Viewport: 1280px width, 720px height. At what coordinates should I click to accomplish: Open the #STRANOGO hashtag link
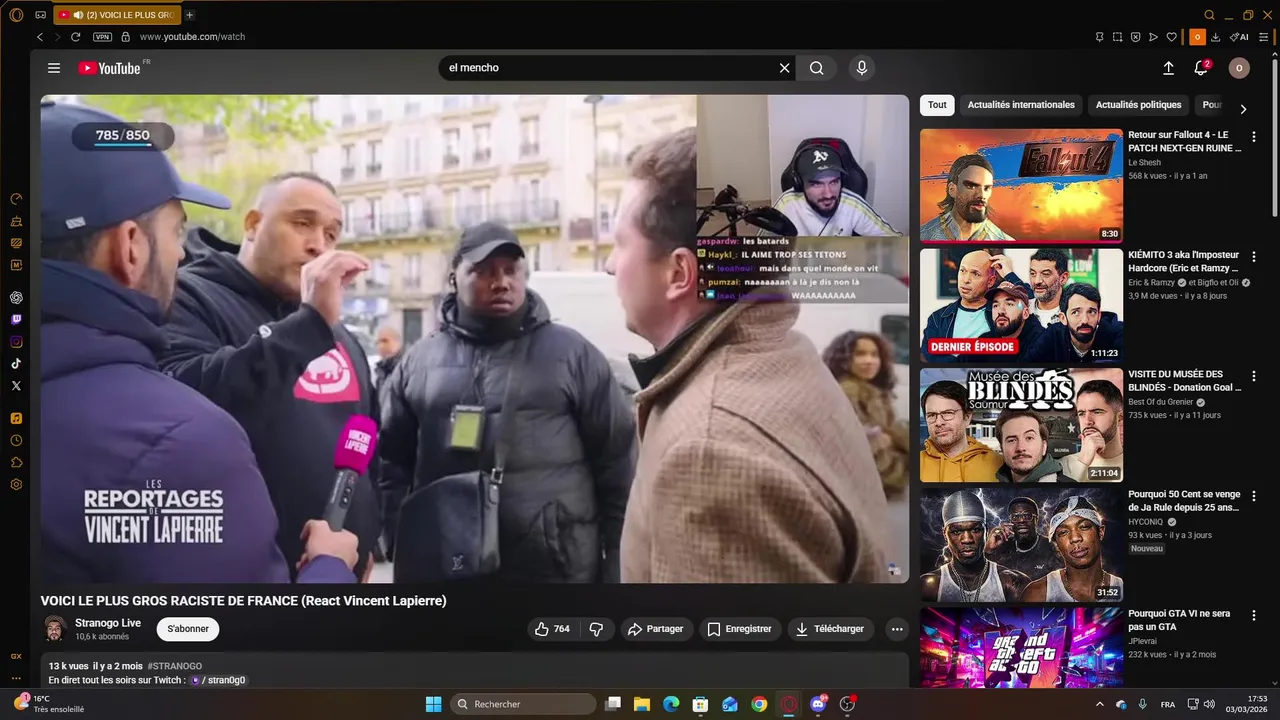tap(175, 666)
